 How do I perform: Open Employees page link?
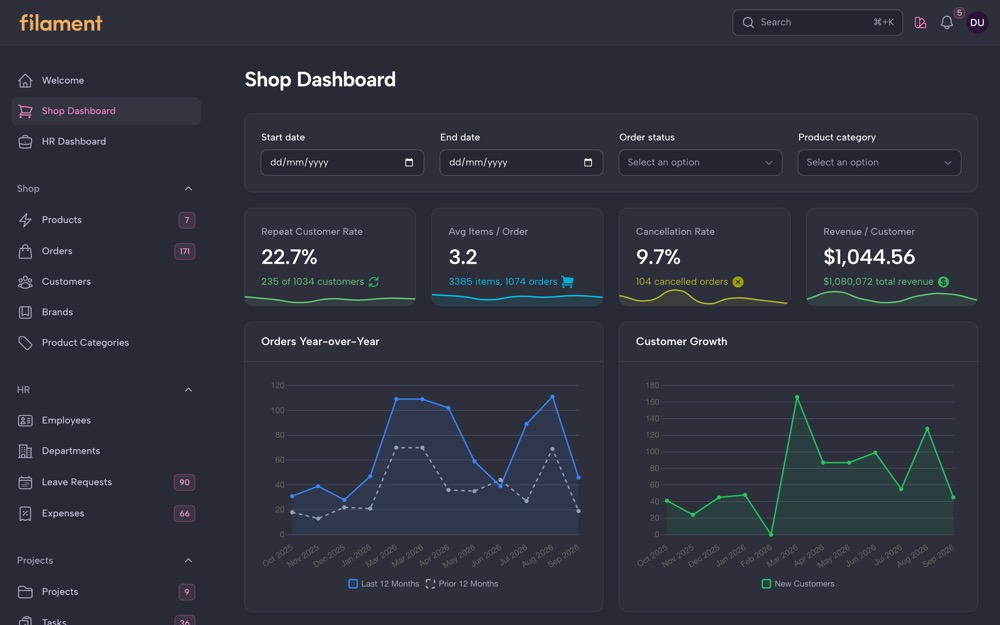point(106,420)
